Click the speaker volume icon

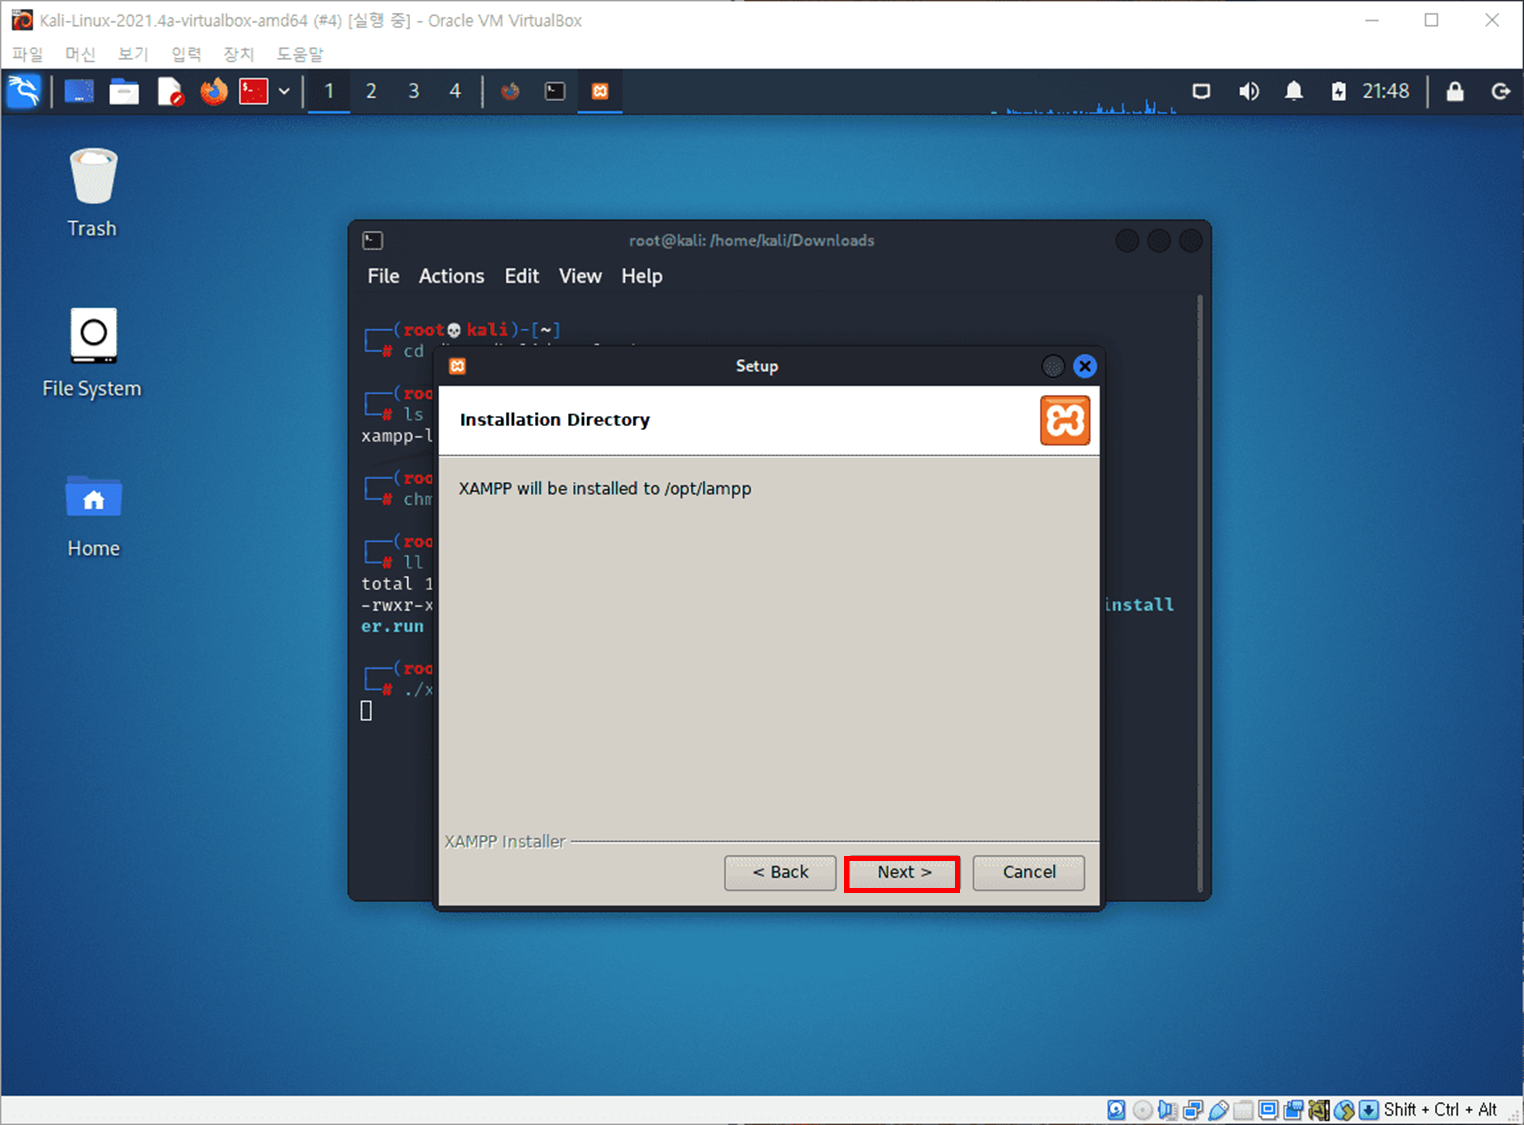tap(1249, 91)
